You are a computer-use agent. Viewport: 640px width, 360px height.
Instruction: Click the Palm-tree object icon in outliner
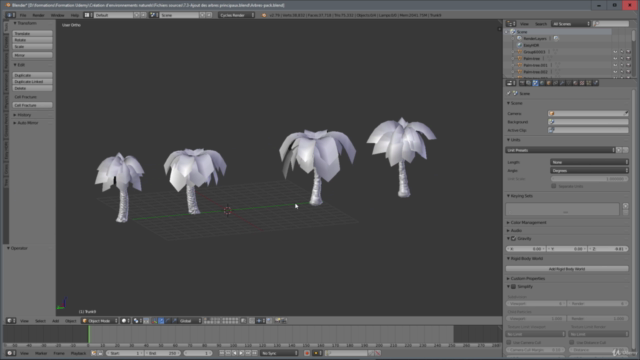tap(520, 58)
